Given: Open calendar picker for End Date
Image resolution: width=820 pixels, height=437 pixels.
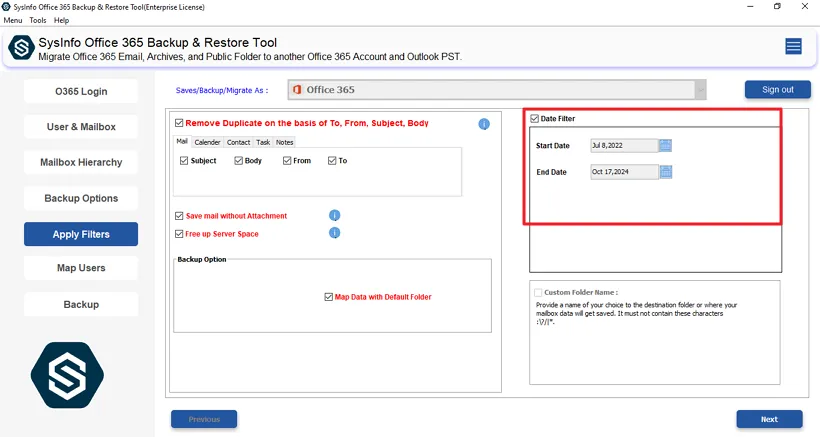Looking at the screenshot, I should click(666, 172).
